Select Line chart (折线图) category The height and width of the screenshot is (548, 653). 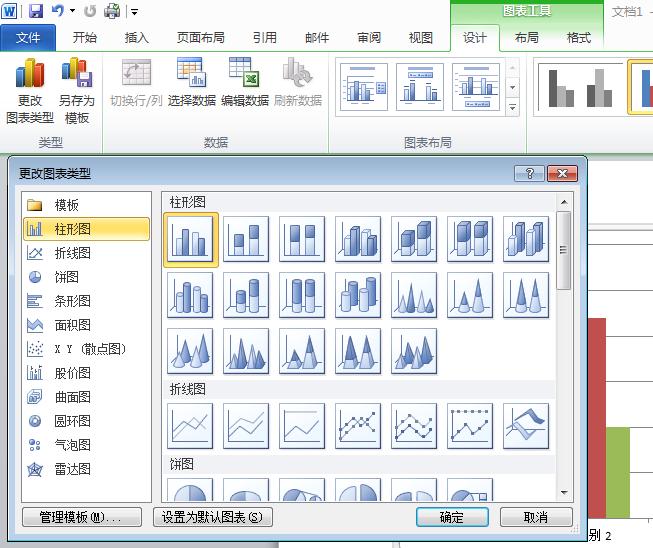pos(86,253)
